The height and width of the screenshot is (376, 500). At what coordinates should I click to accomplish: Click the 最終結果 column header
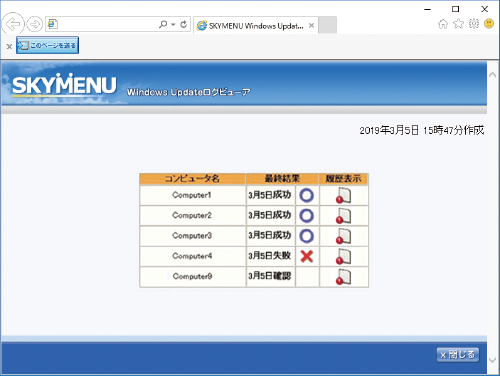(282, 179)
